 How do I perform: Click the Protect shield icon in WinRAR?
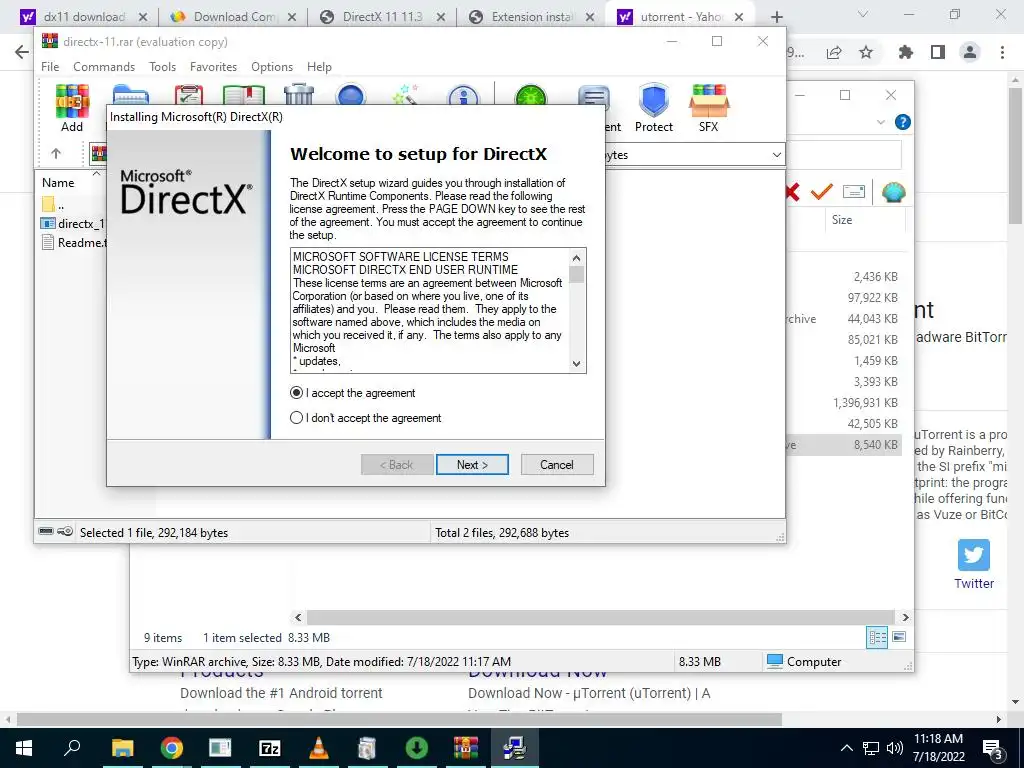654,100
